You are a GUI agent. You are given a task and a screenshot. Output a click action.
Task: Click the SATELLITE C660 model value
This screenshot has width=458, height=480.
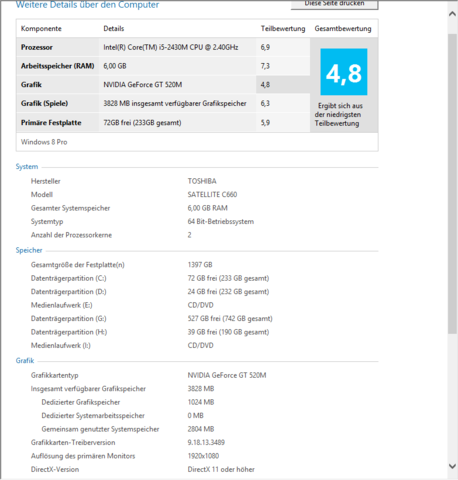[212, 195]
